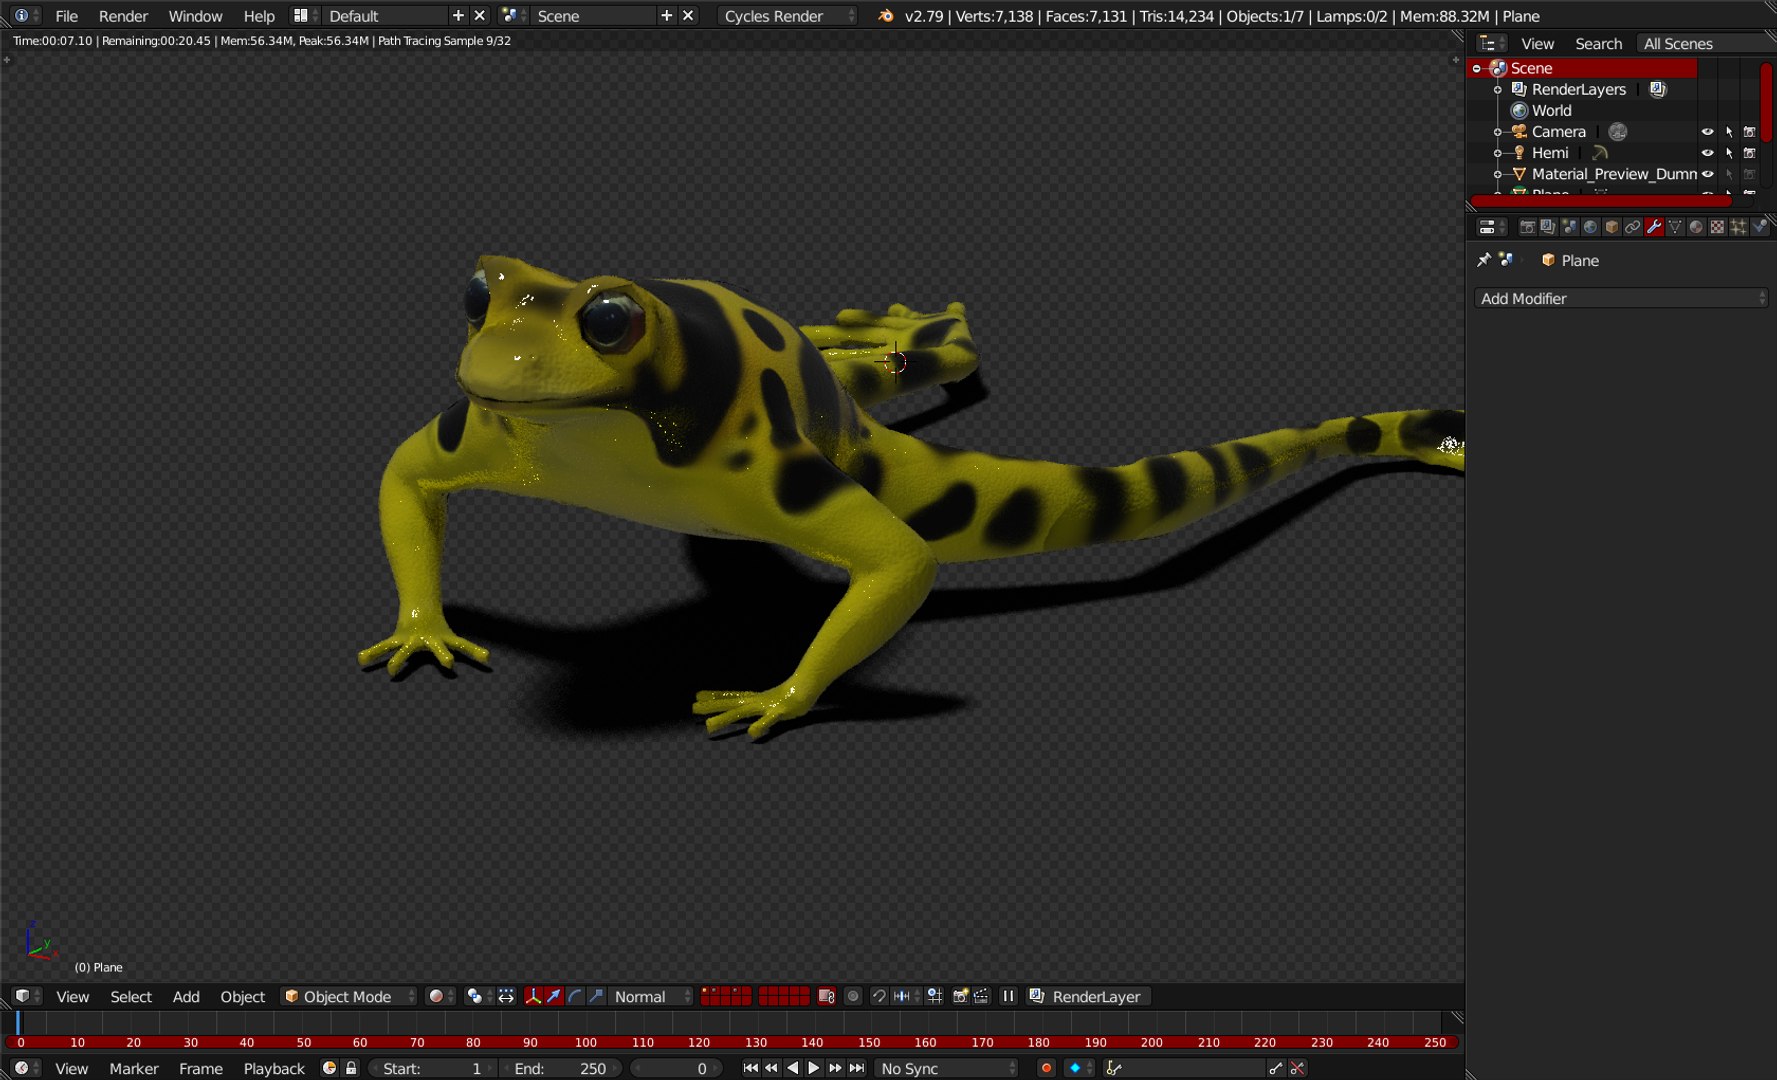Click the play animation button
This screenshot has width=1777, height=1080.
814,1068
